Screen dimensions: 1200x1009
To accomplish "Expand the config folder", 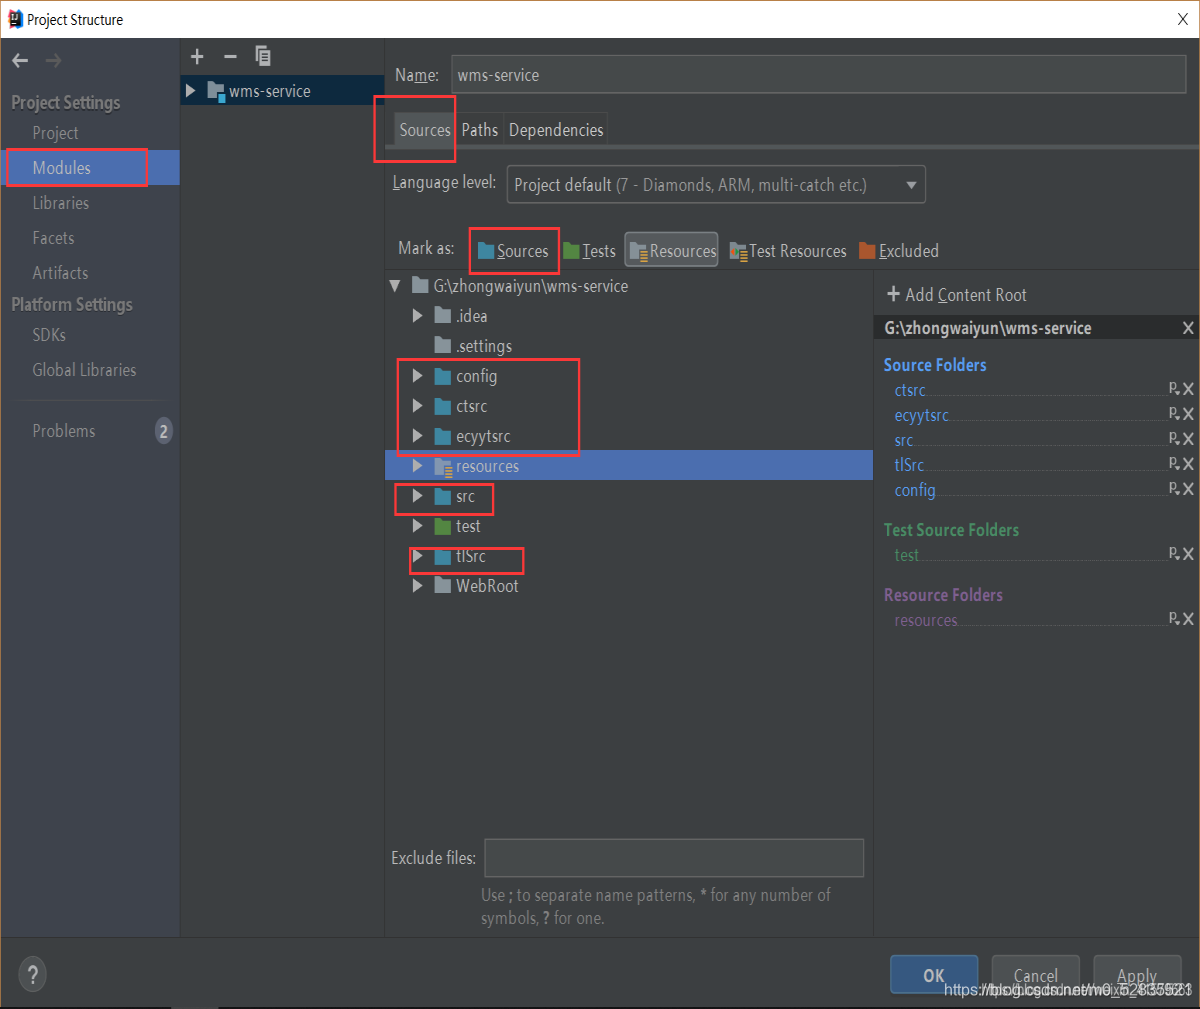I will pos(418,376).
